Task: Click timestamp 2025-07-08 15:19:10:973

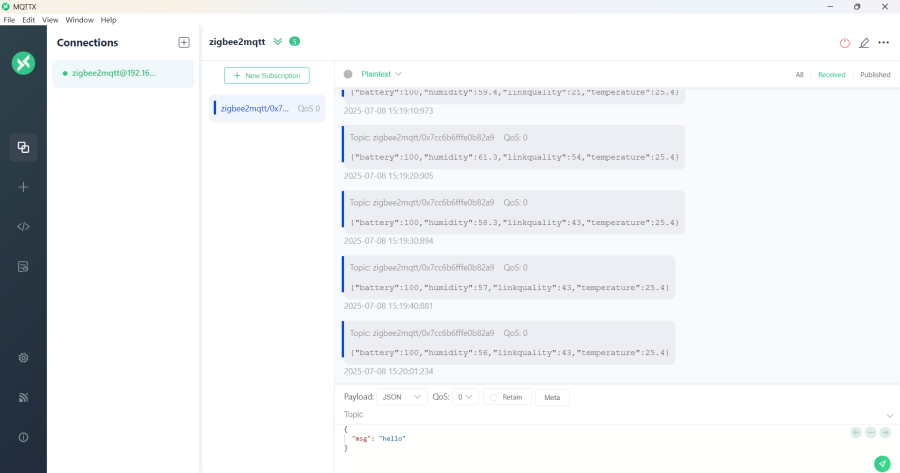Action: tap(389, 111)
